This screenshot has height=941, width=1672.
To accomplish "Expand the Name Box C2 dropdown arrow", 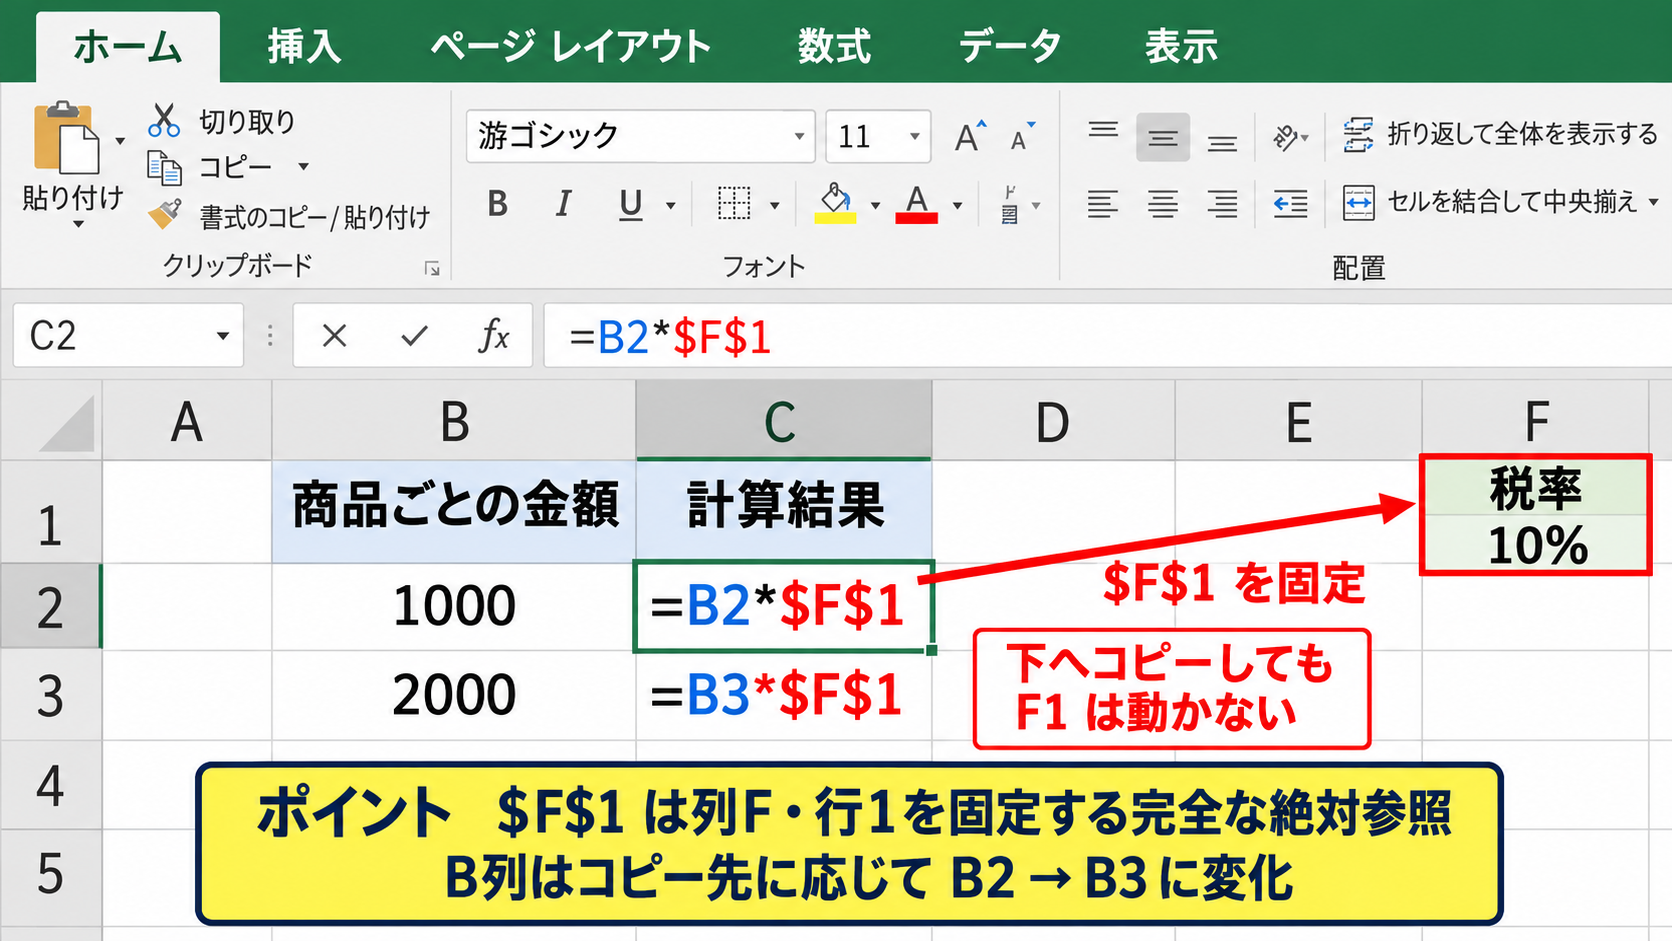I will [x=223, y=336].
